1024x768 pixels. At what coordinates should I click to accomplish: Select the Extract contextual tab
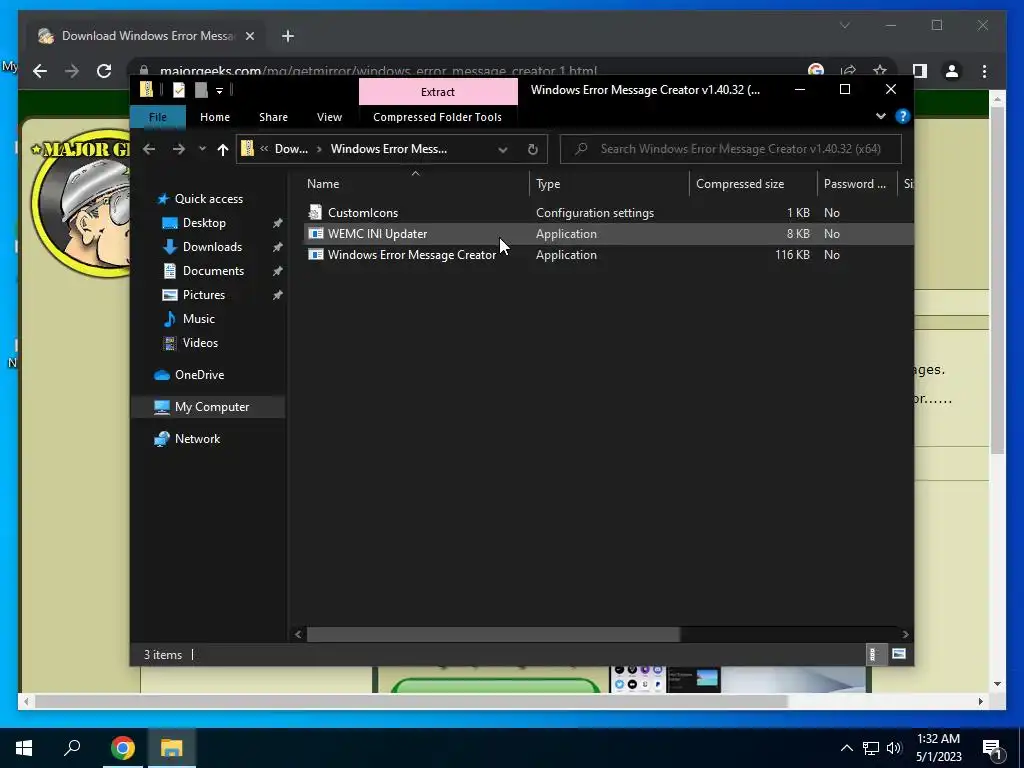tap(438, 92)
